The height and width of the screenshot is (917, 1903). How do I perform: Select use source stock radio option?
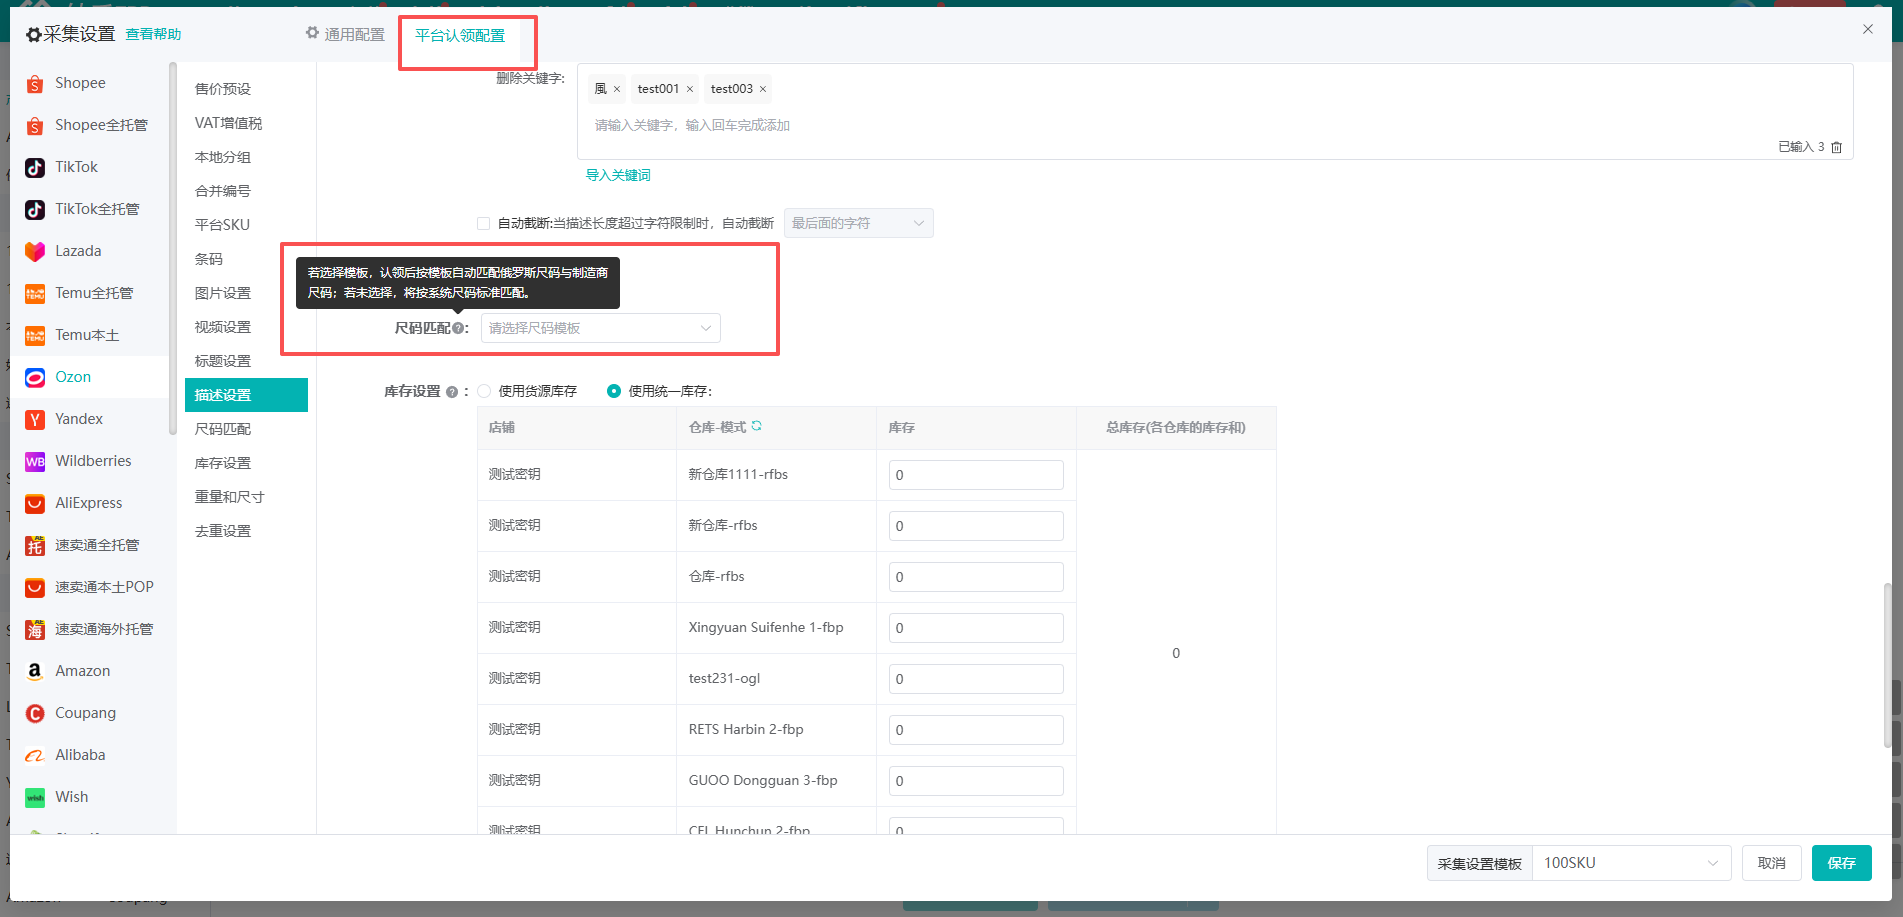click(x=485, y=391)
